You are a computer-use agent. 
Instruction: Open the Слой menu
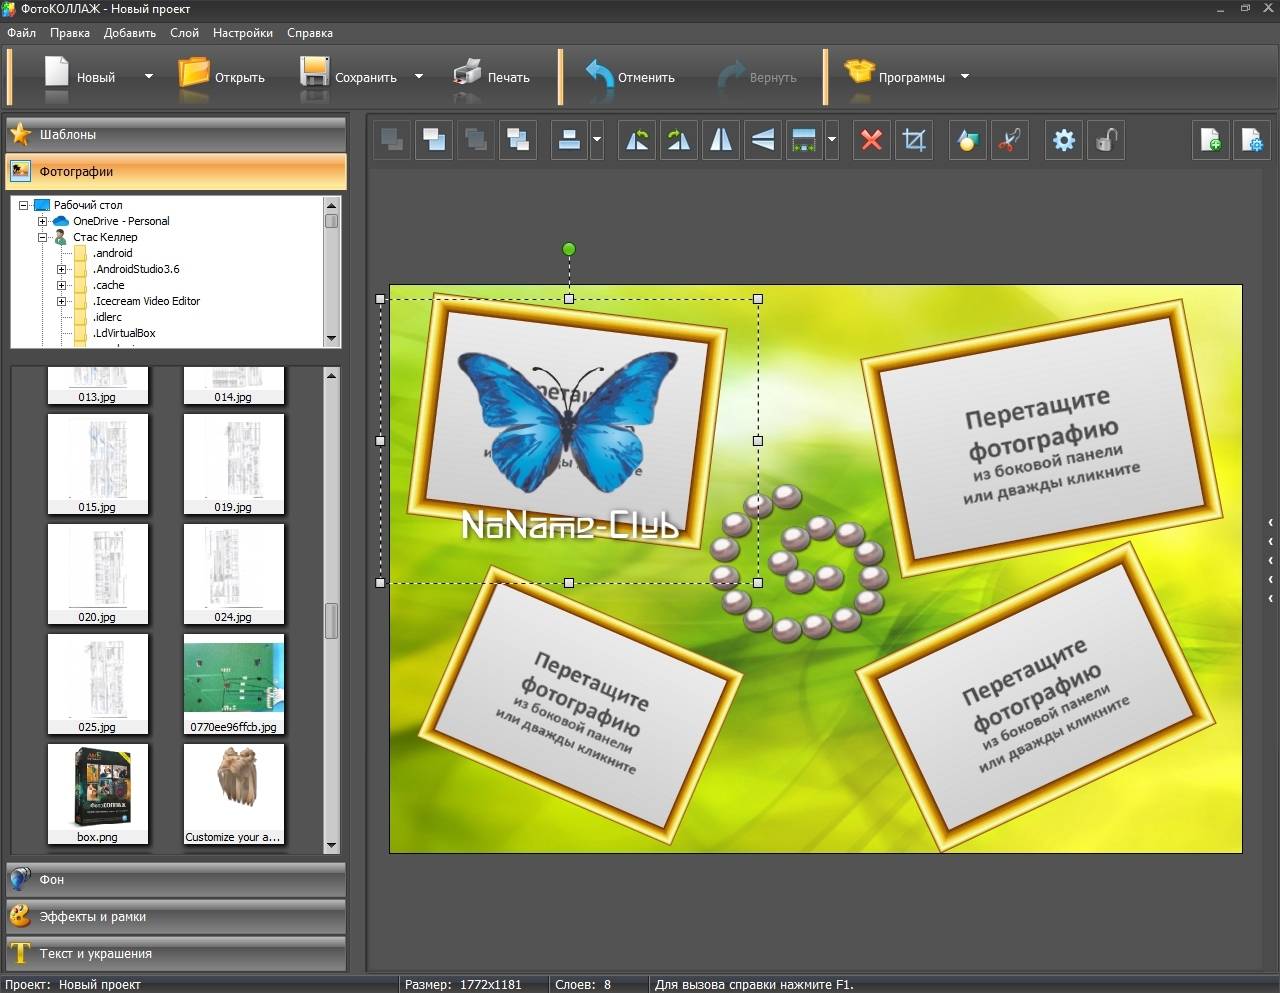[x=184, y=33]
